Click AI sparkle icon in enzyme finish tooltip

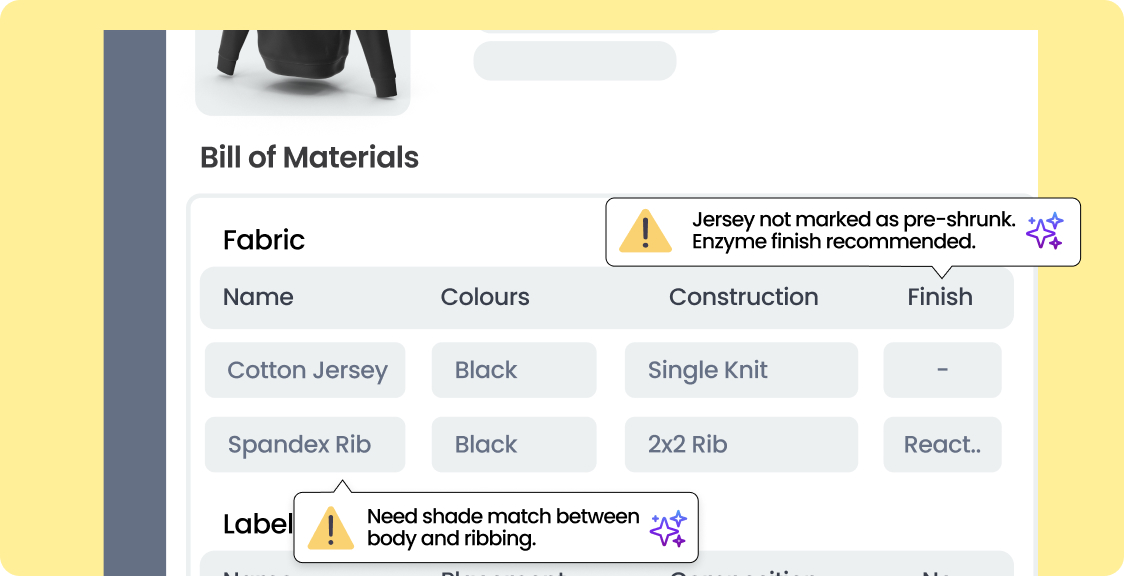(1045, 231)
